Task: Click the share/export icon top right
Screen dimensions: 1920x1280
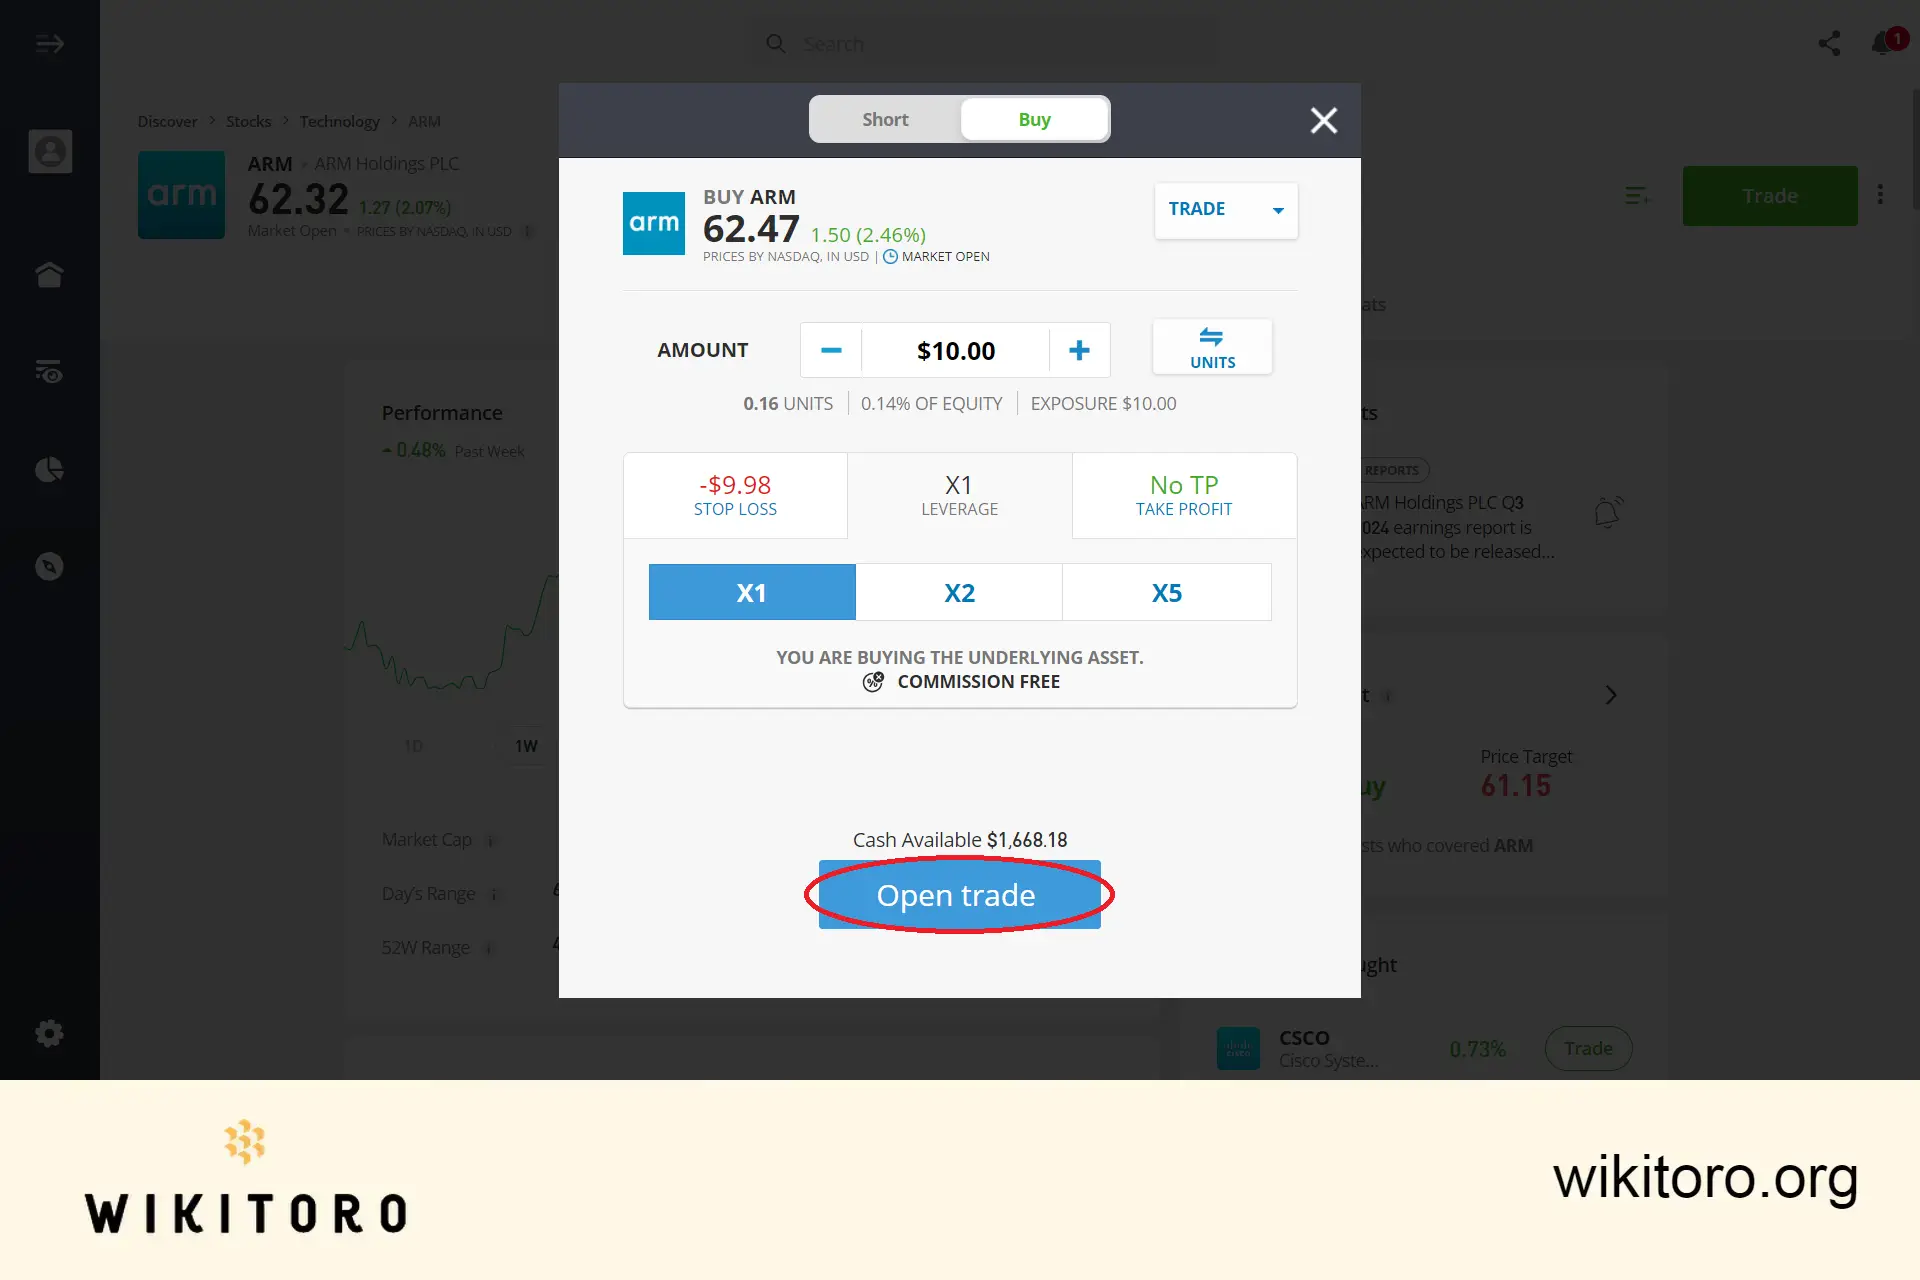Action: 1829,43
